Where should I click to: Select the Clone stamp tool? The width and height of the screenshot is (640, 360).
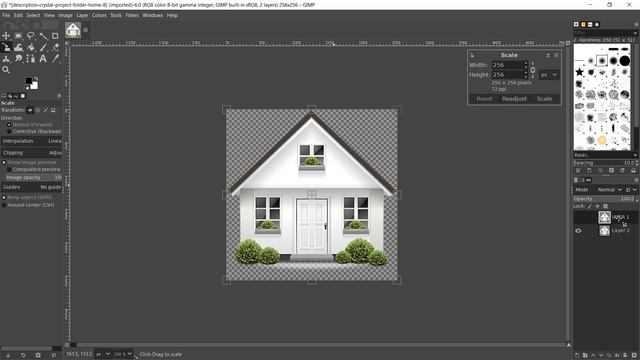pos(6,59)
